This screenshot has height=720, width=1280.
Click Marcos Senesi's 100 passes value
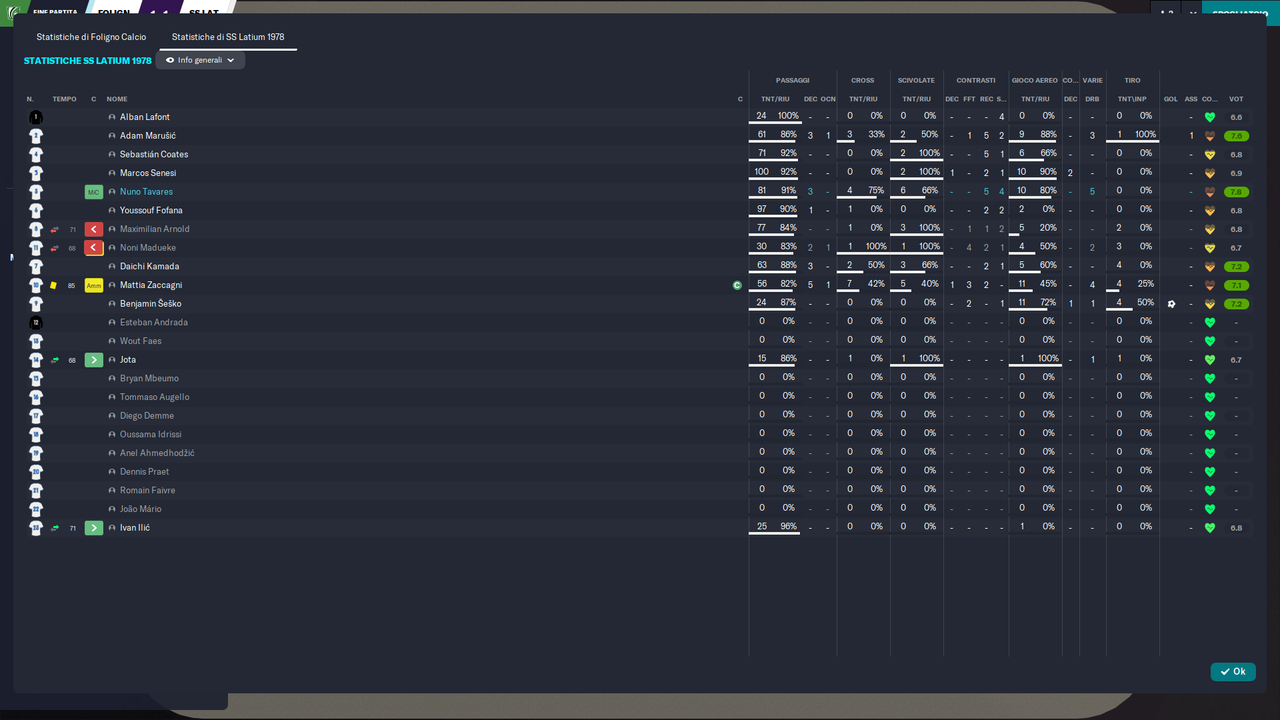[762, 172]
